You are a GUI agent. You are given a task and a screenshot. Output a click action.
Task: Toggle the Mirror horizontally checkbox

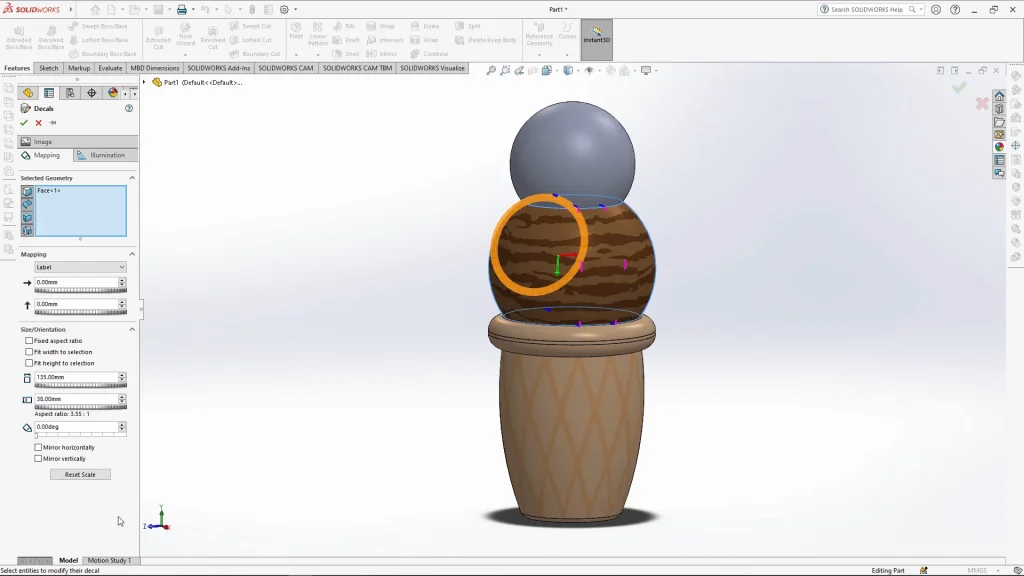tap(39, 447)
